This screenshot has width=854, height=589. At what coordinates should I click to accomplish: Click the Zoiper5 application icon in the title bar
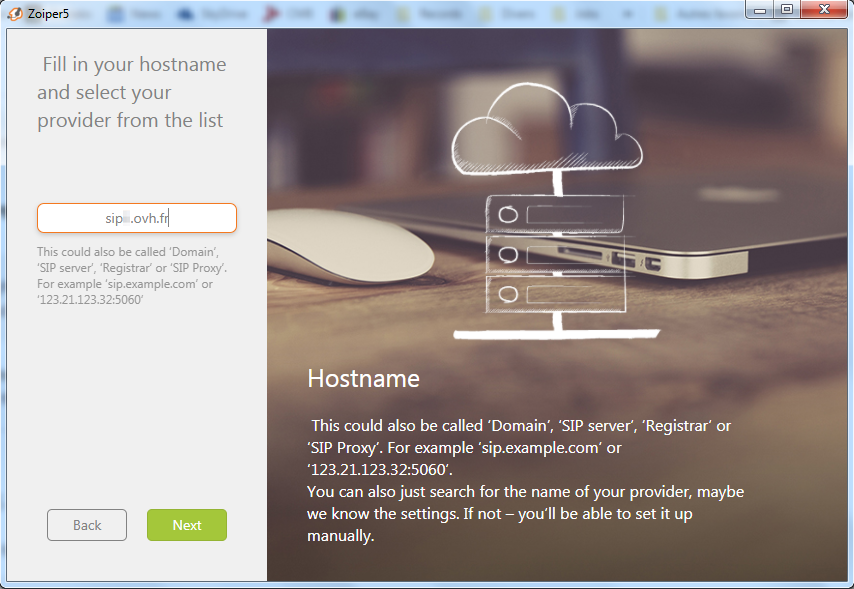(13, 10)
